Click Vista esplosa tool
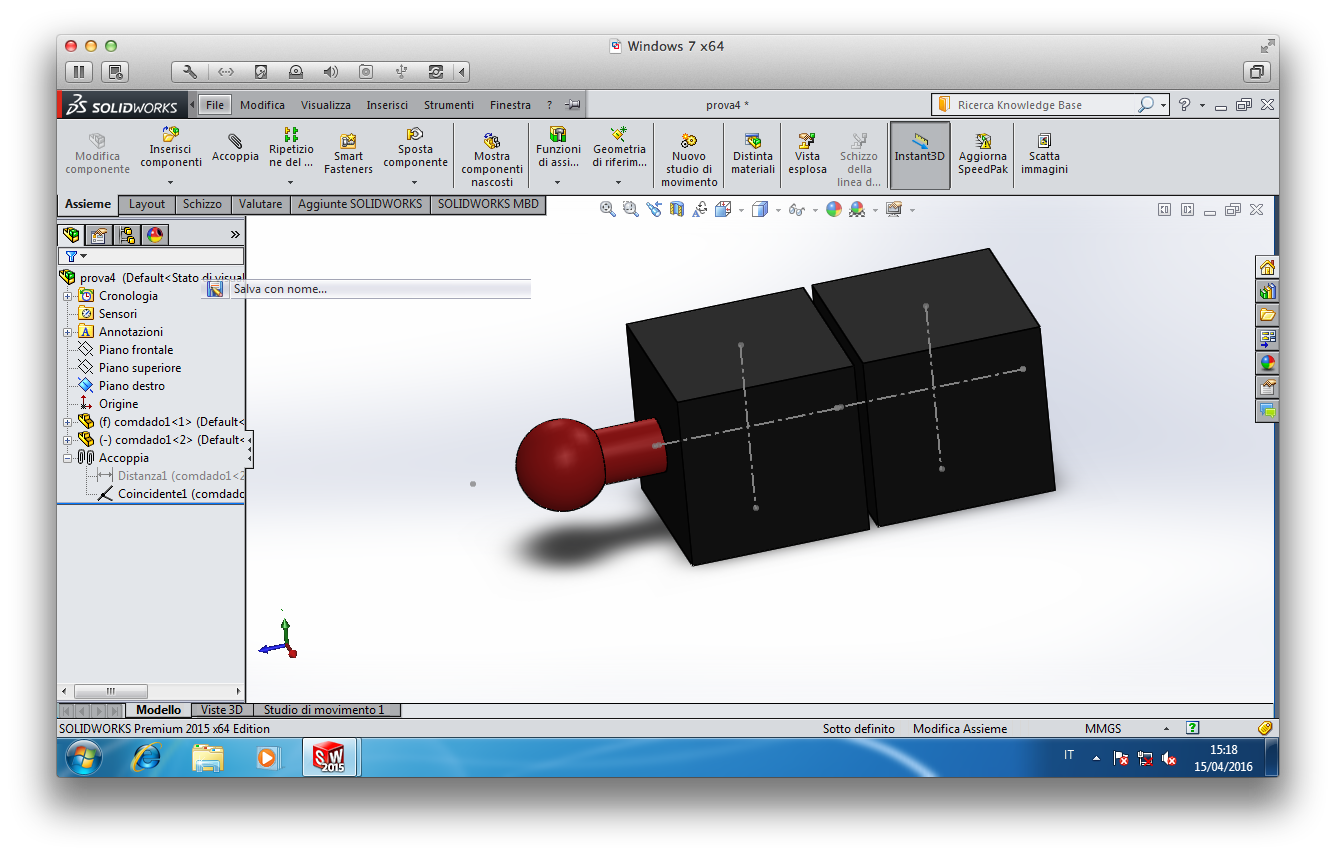This screenshot has width=1336, height=856. [x=807, y=154]
